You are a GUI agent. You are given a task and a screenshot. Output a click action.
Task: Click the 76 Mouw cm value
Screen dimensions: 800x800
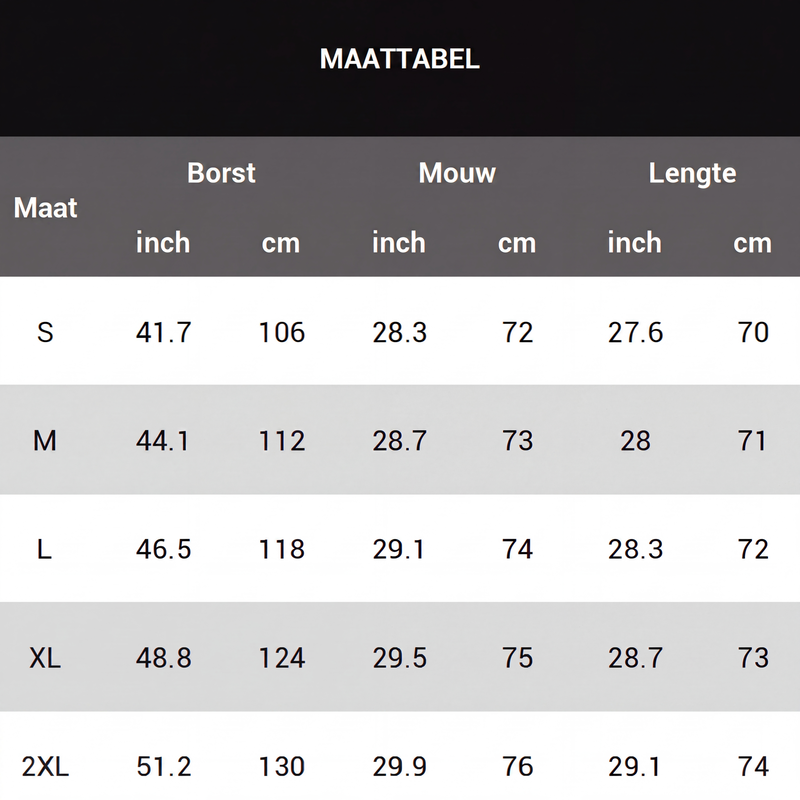[x=518, y=766]
